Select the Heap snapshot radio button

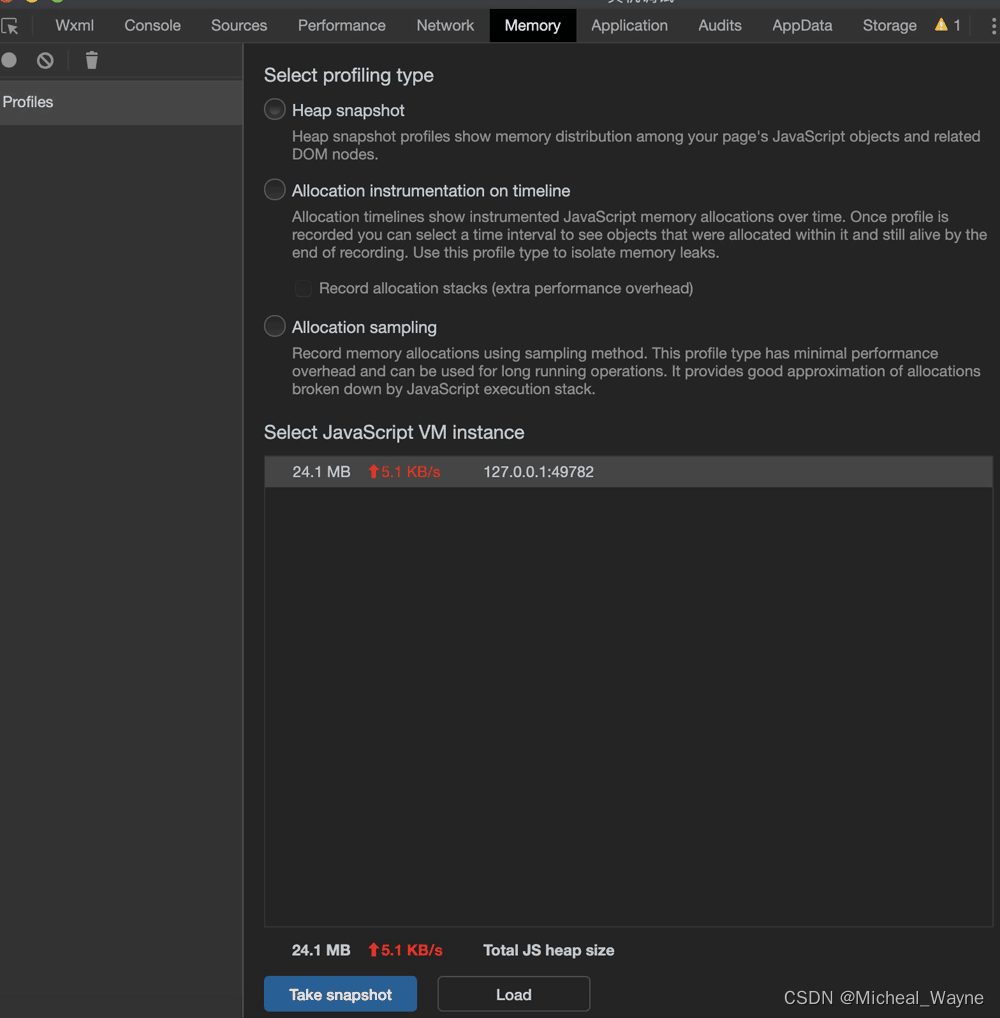275,110
